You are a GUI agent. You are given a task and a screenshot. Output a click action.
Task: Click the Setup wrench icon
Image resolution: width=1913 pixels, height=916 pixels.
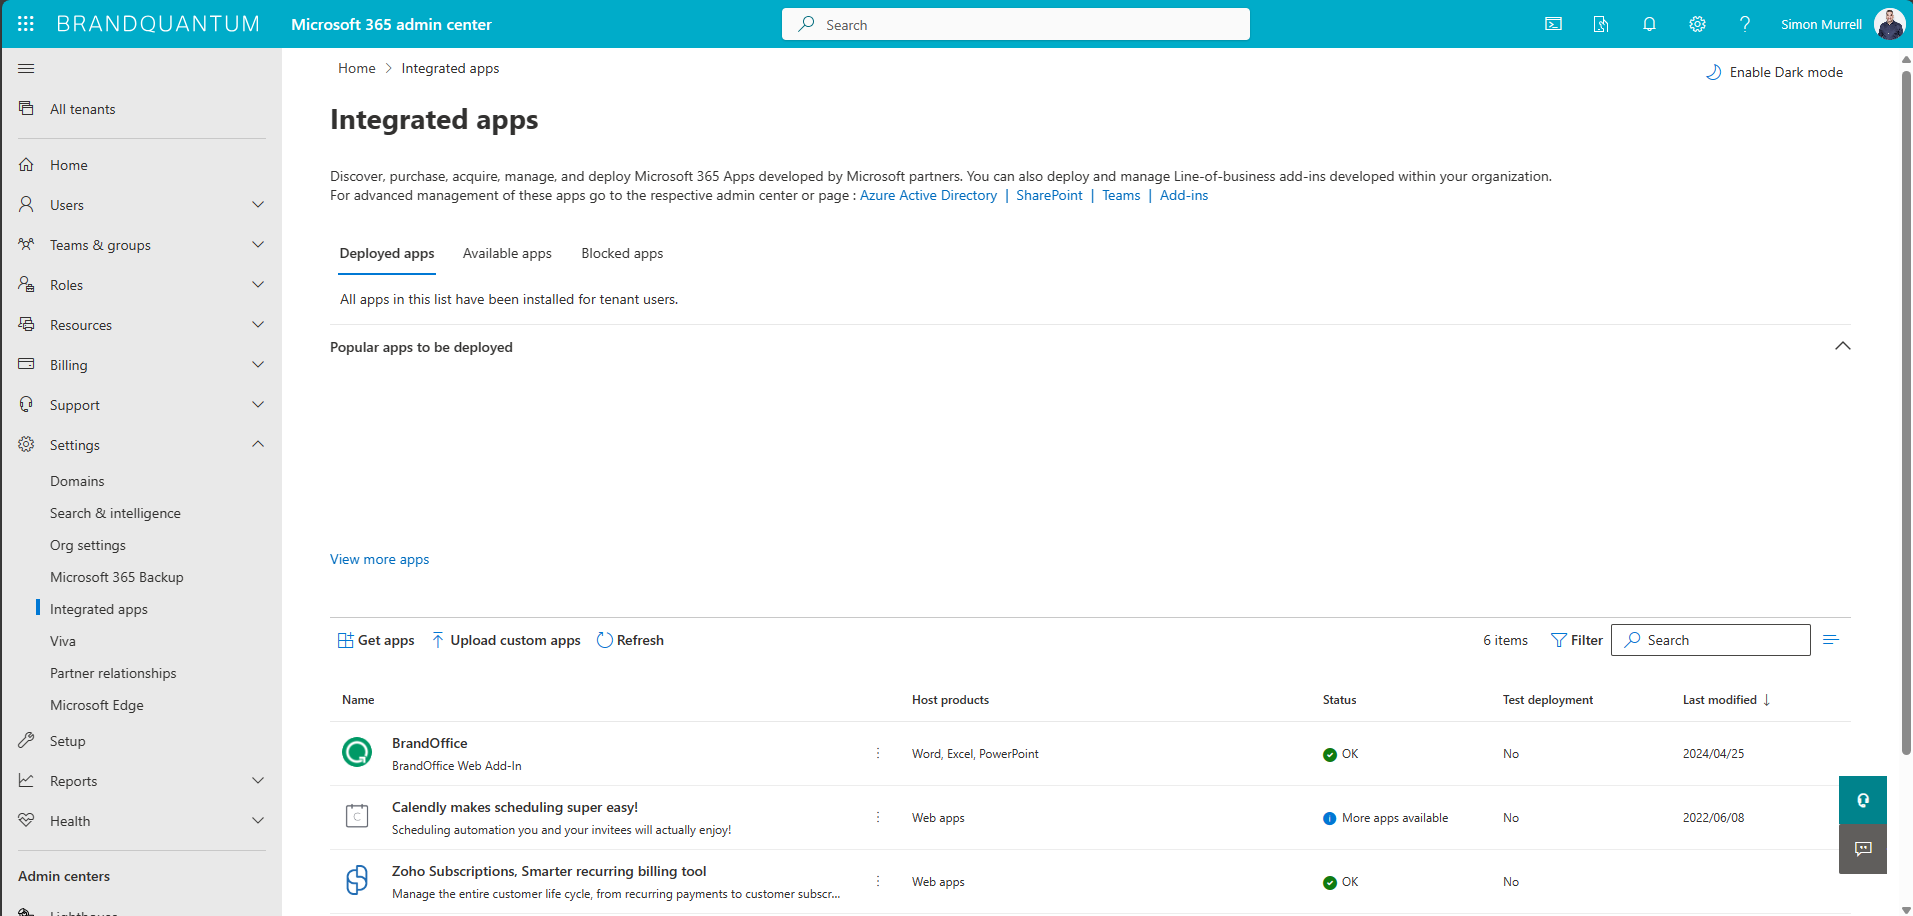pos(26,741)
